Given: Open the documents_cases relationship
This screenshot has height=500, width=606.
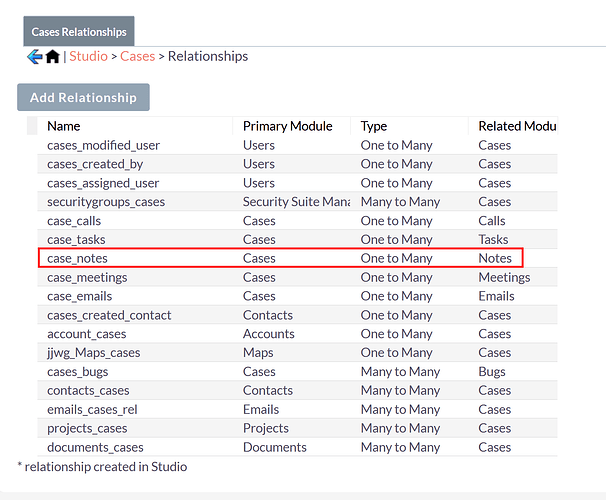Looking at the screenshot, I should pos(95,448).
